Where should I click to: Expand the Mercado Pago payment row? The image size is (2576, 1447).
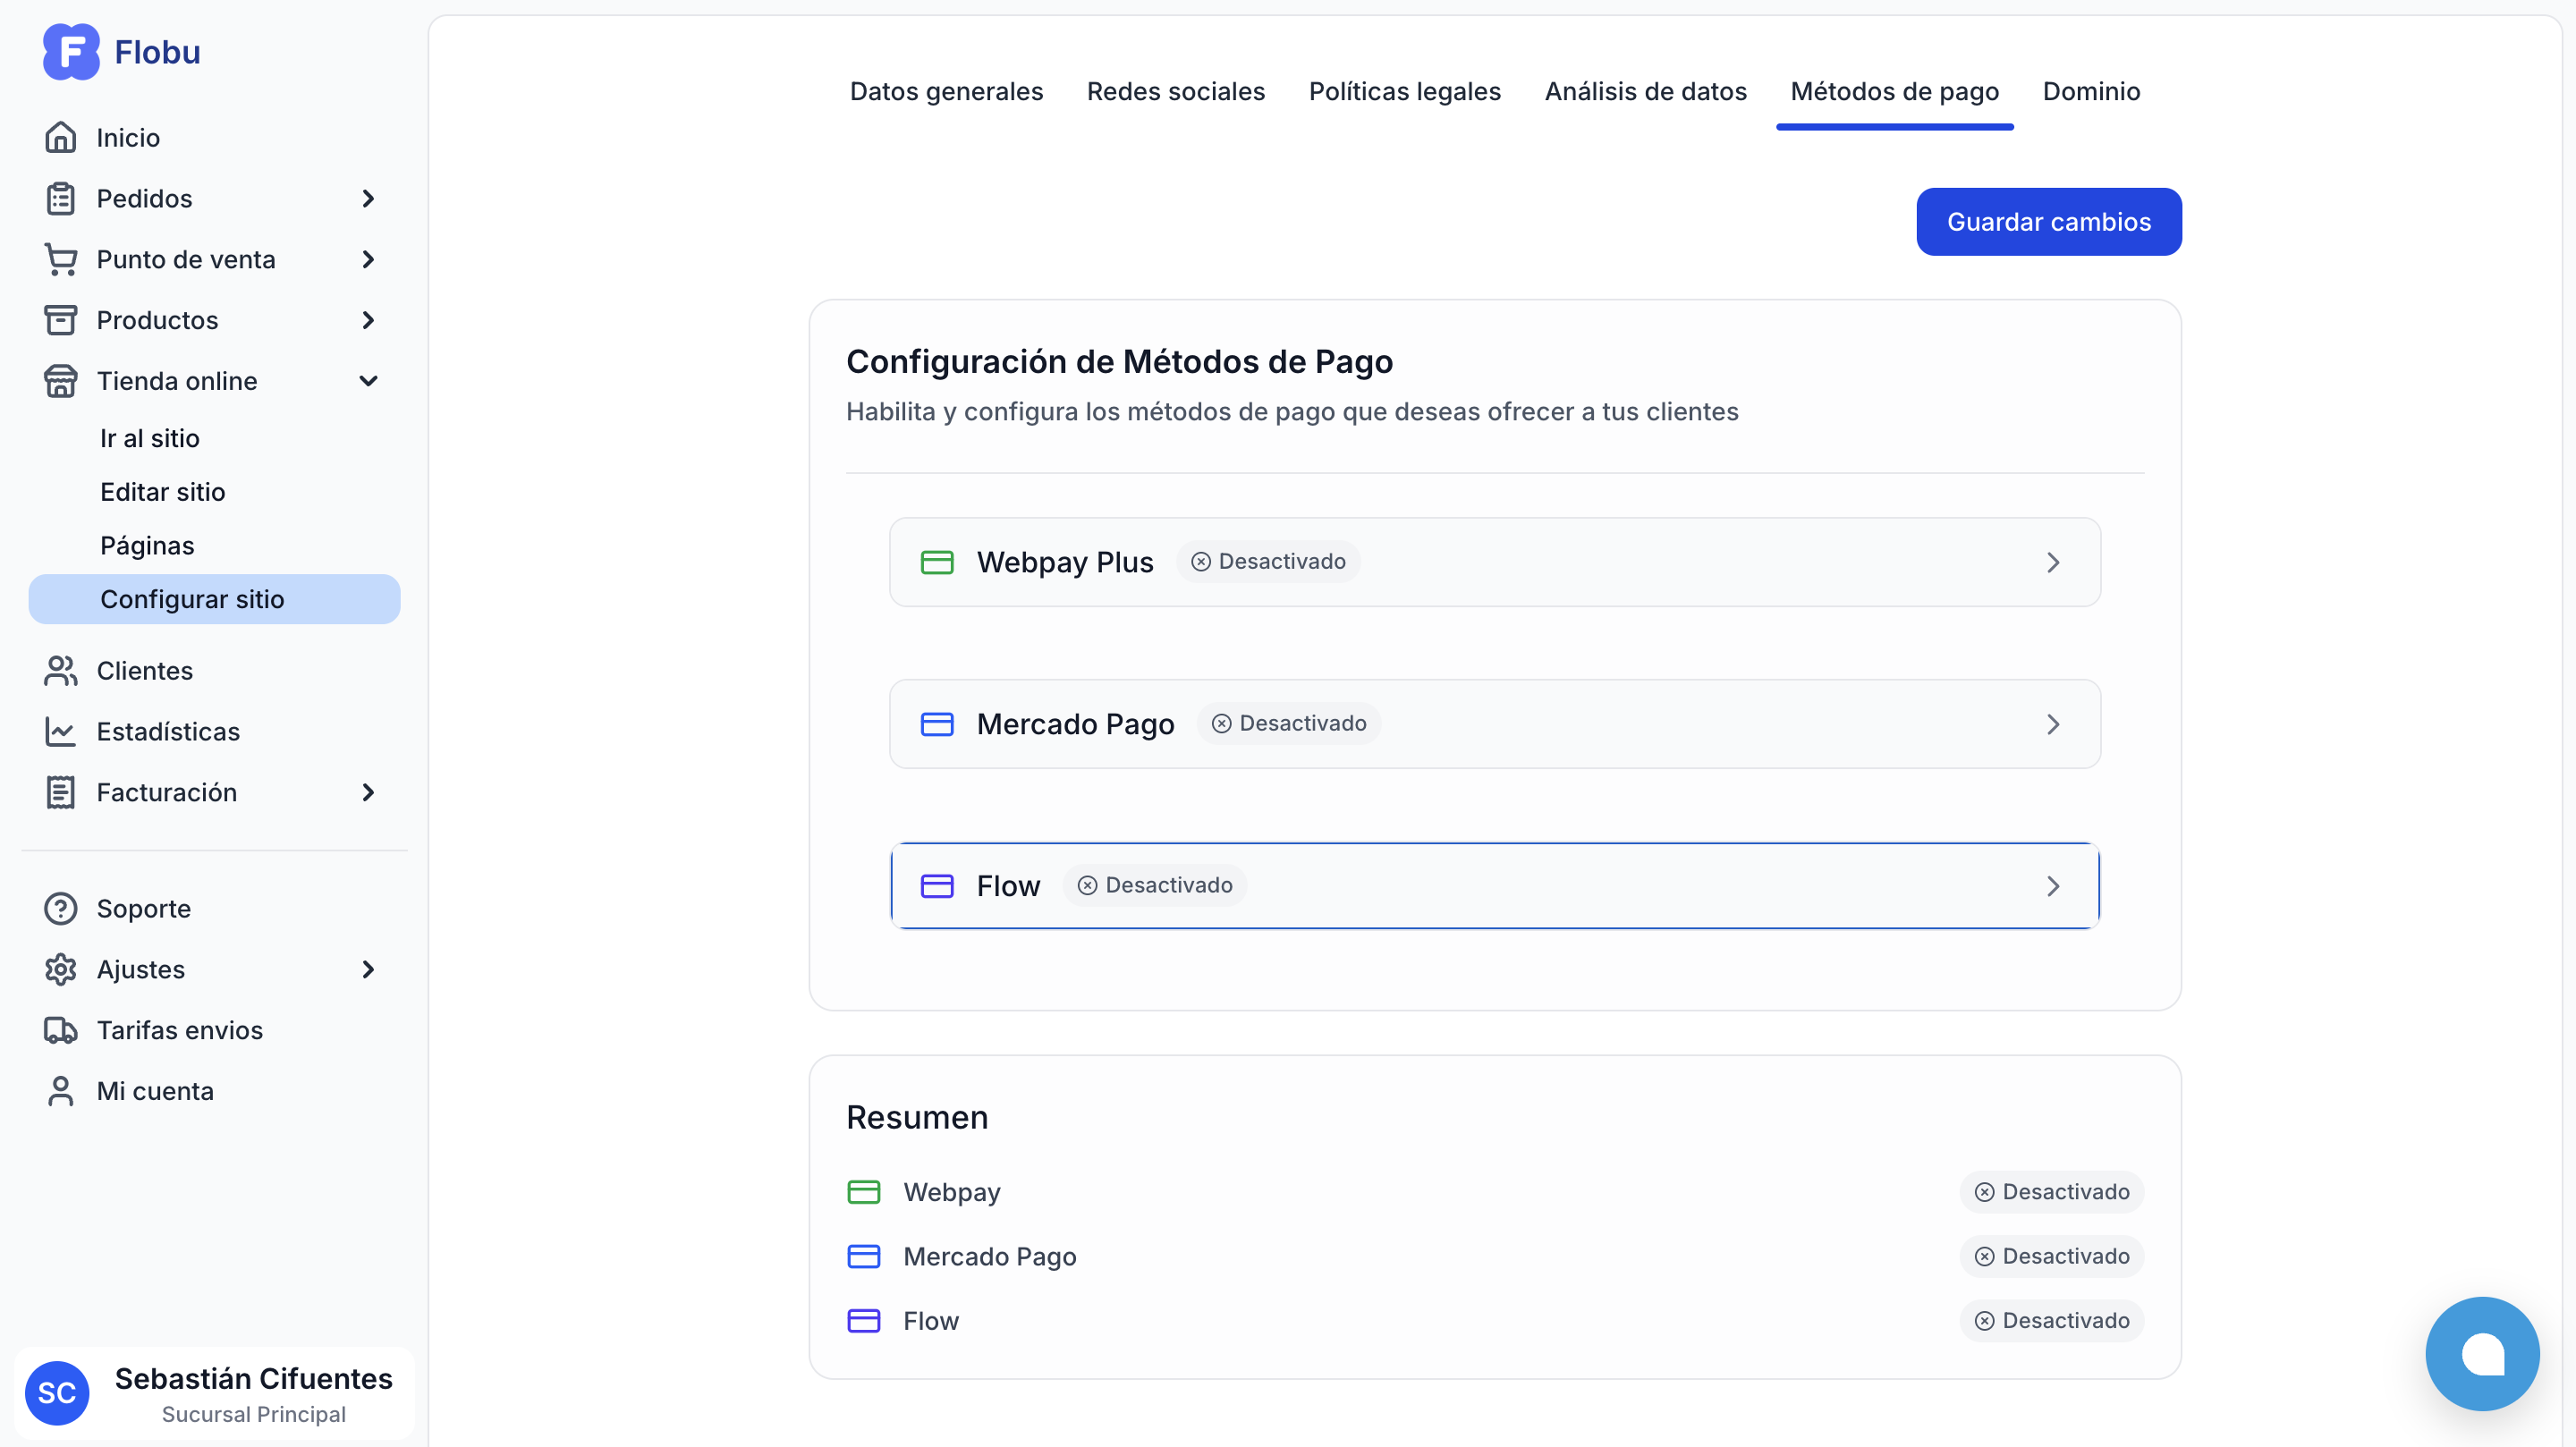[x=1494, y=724]
